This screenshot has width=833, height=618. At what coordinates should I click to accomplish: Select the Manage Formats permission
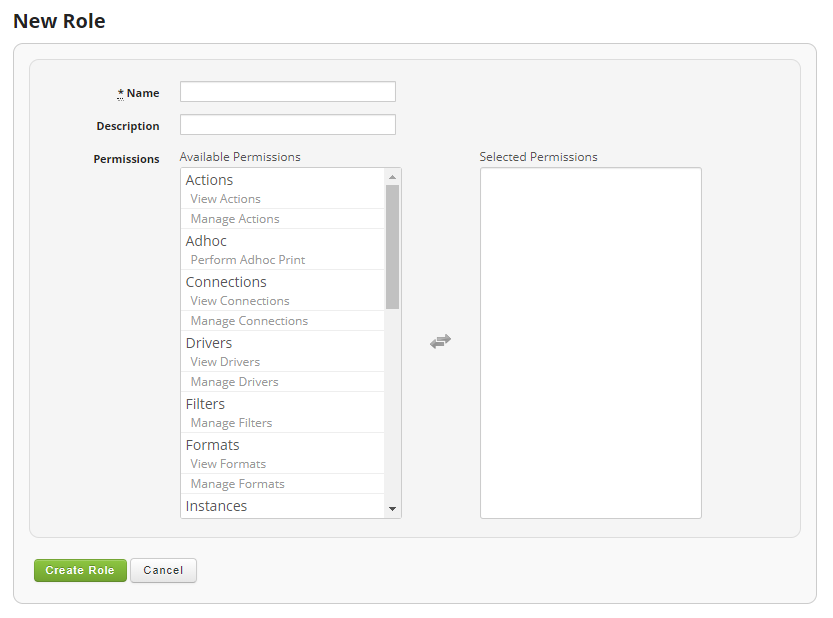click(x=238, y=484)
